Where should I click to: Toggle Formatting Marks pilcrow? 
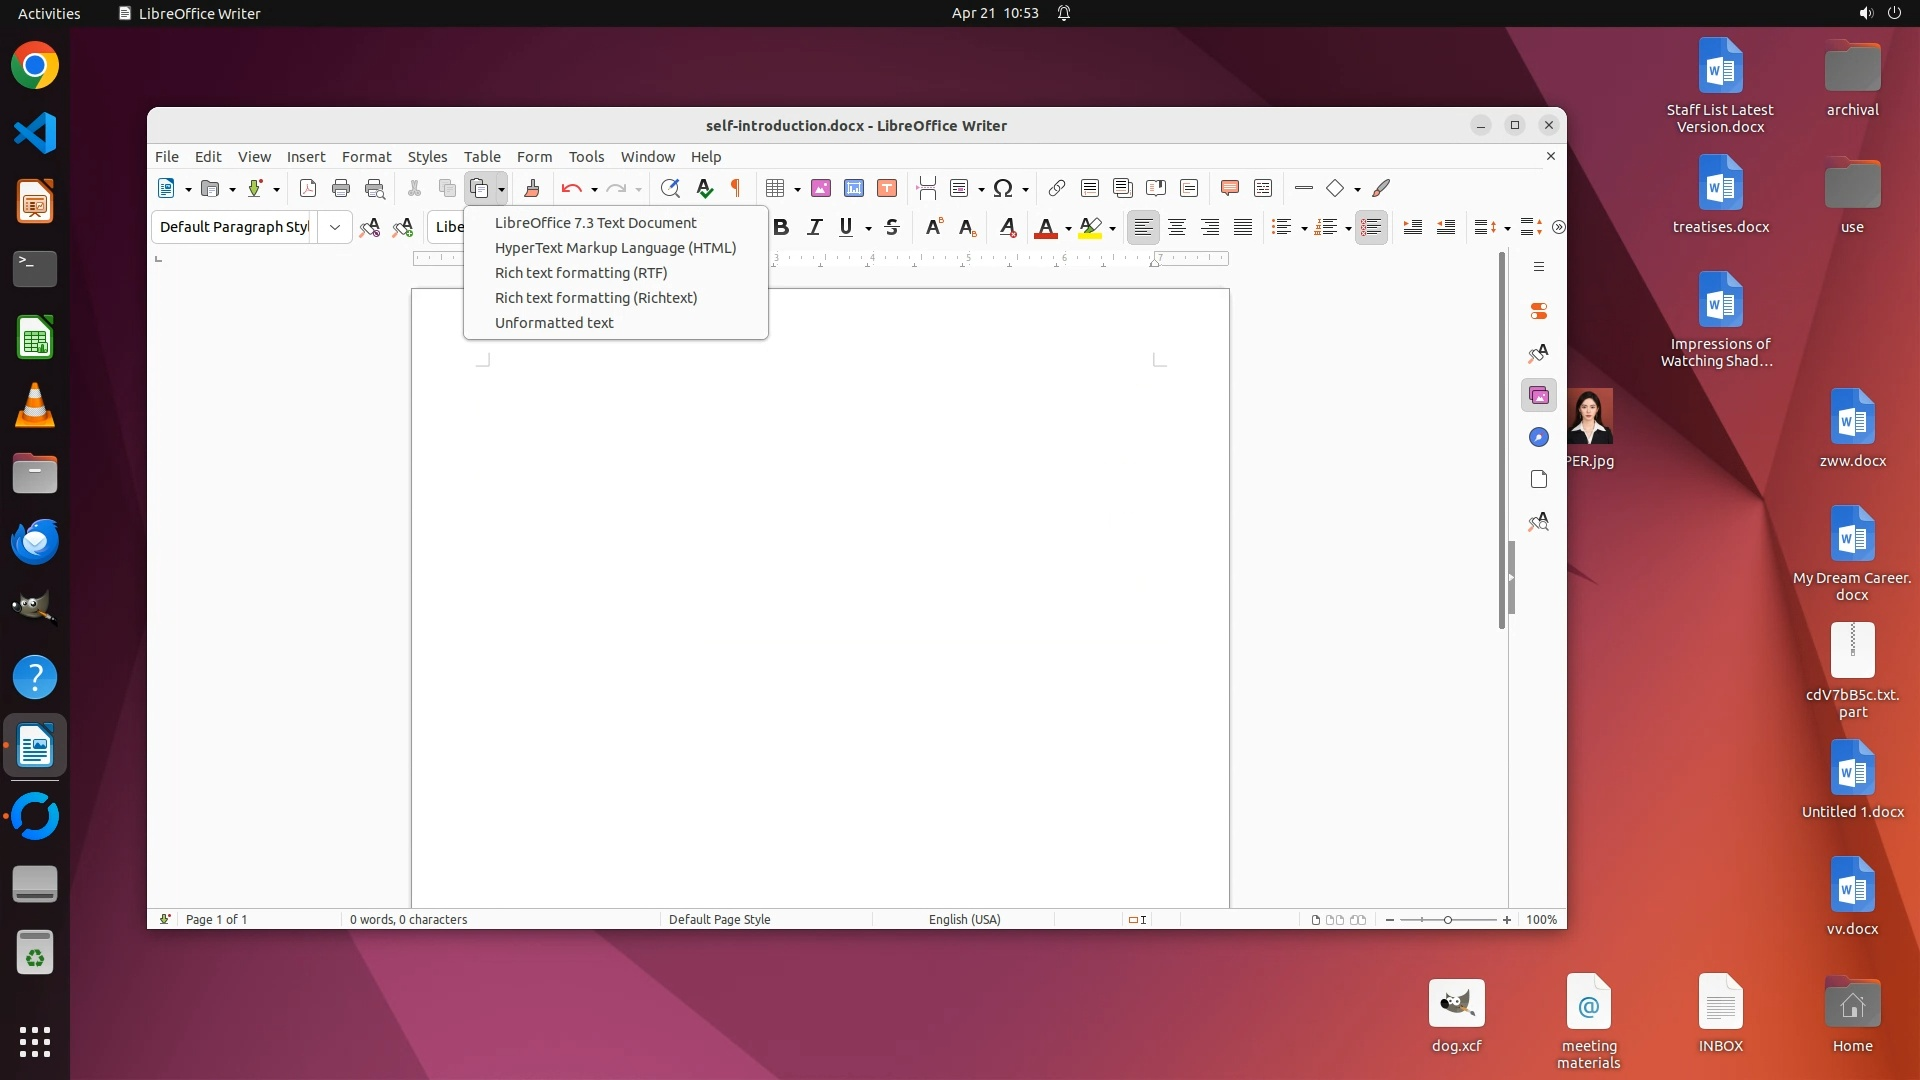[x=736, y=188]
